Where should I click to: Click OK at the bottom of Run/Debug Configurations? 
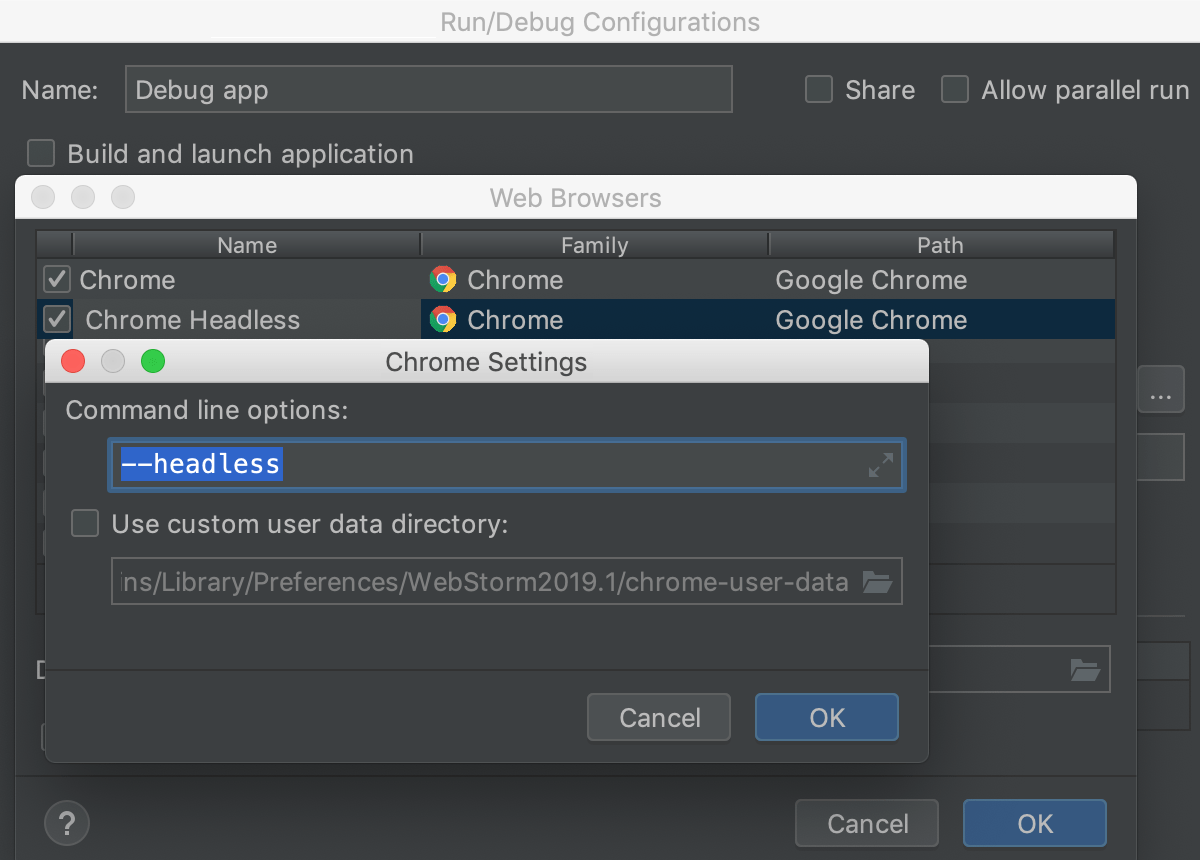pos(1034,823)
